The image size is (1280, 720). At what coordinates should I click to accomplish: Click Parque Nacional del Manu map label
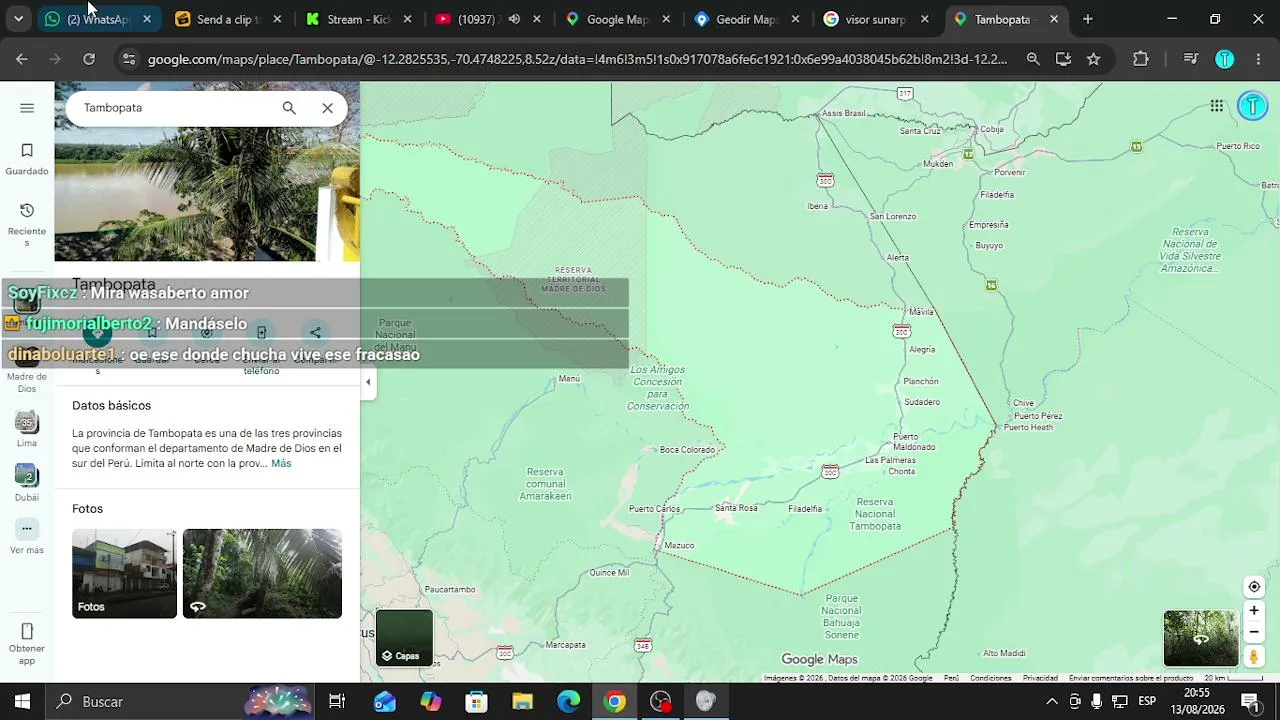pyautogui.click(x=395, y=334)
